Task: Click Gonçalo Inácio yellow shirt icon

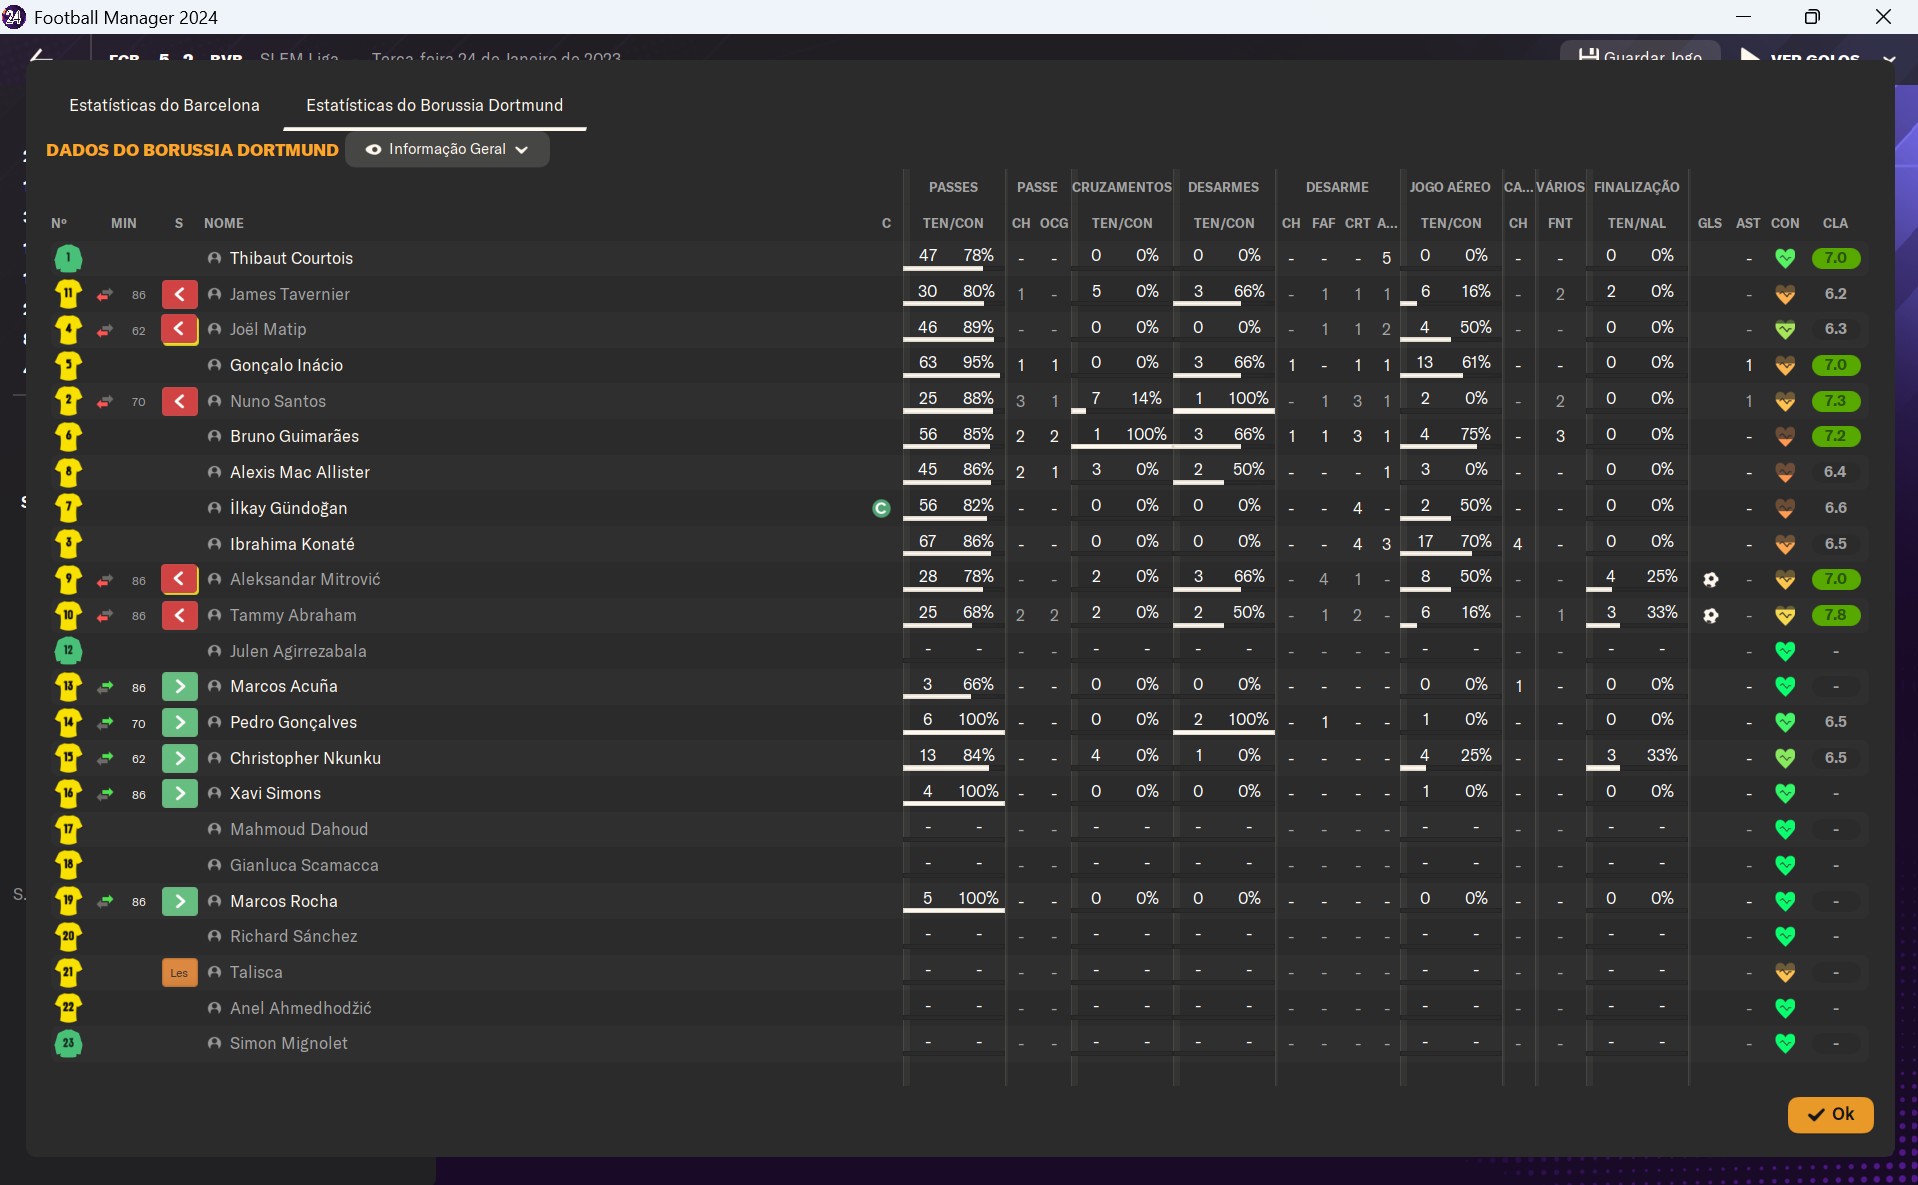Action: pyautogui.click(x=68, y=365)
